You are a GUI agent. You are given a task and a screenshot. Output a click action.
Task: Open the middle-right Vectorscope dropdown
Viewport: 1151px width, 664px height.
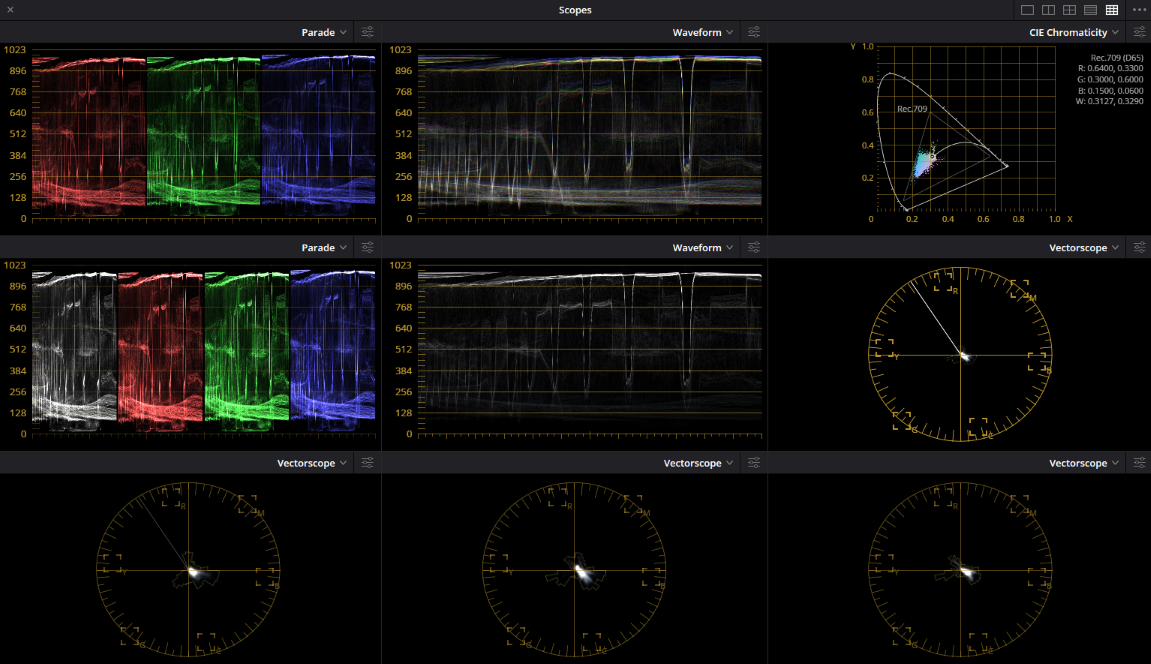click(1083, 247)
